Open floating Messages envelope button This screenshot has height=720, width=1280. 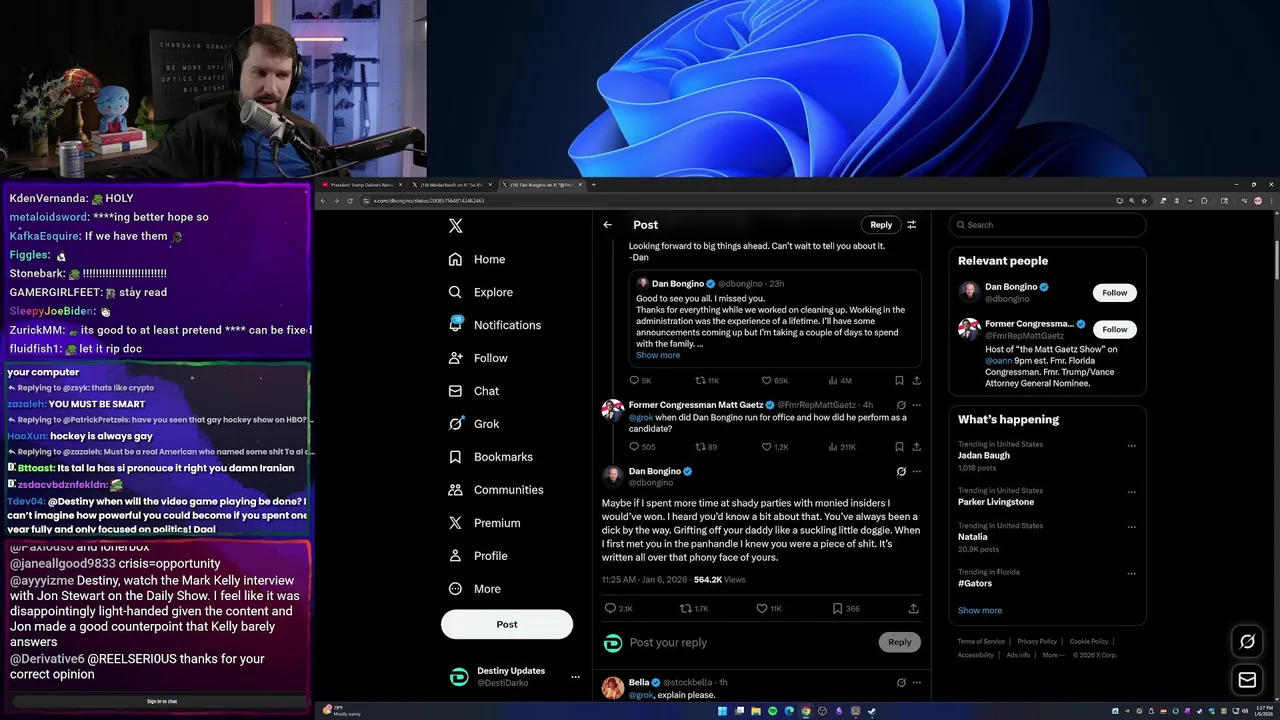(1247, 680)
